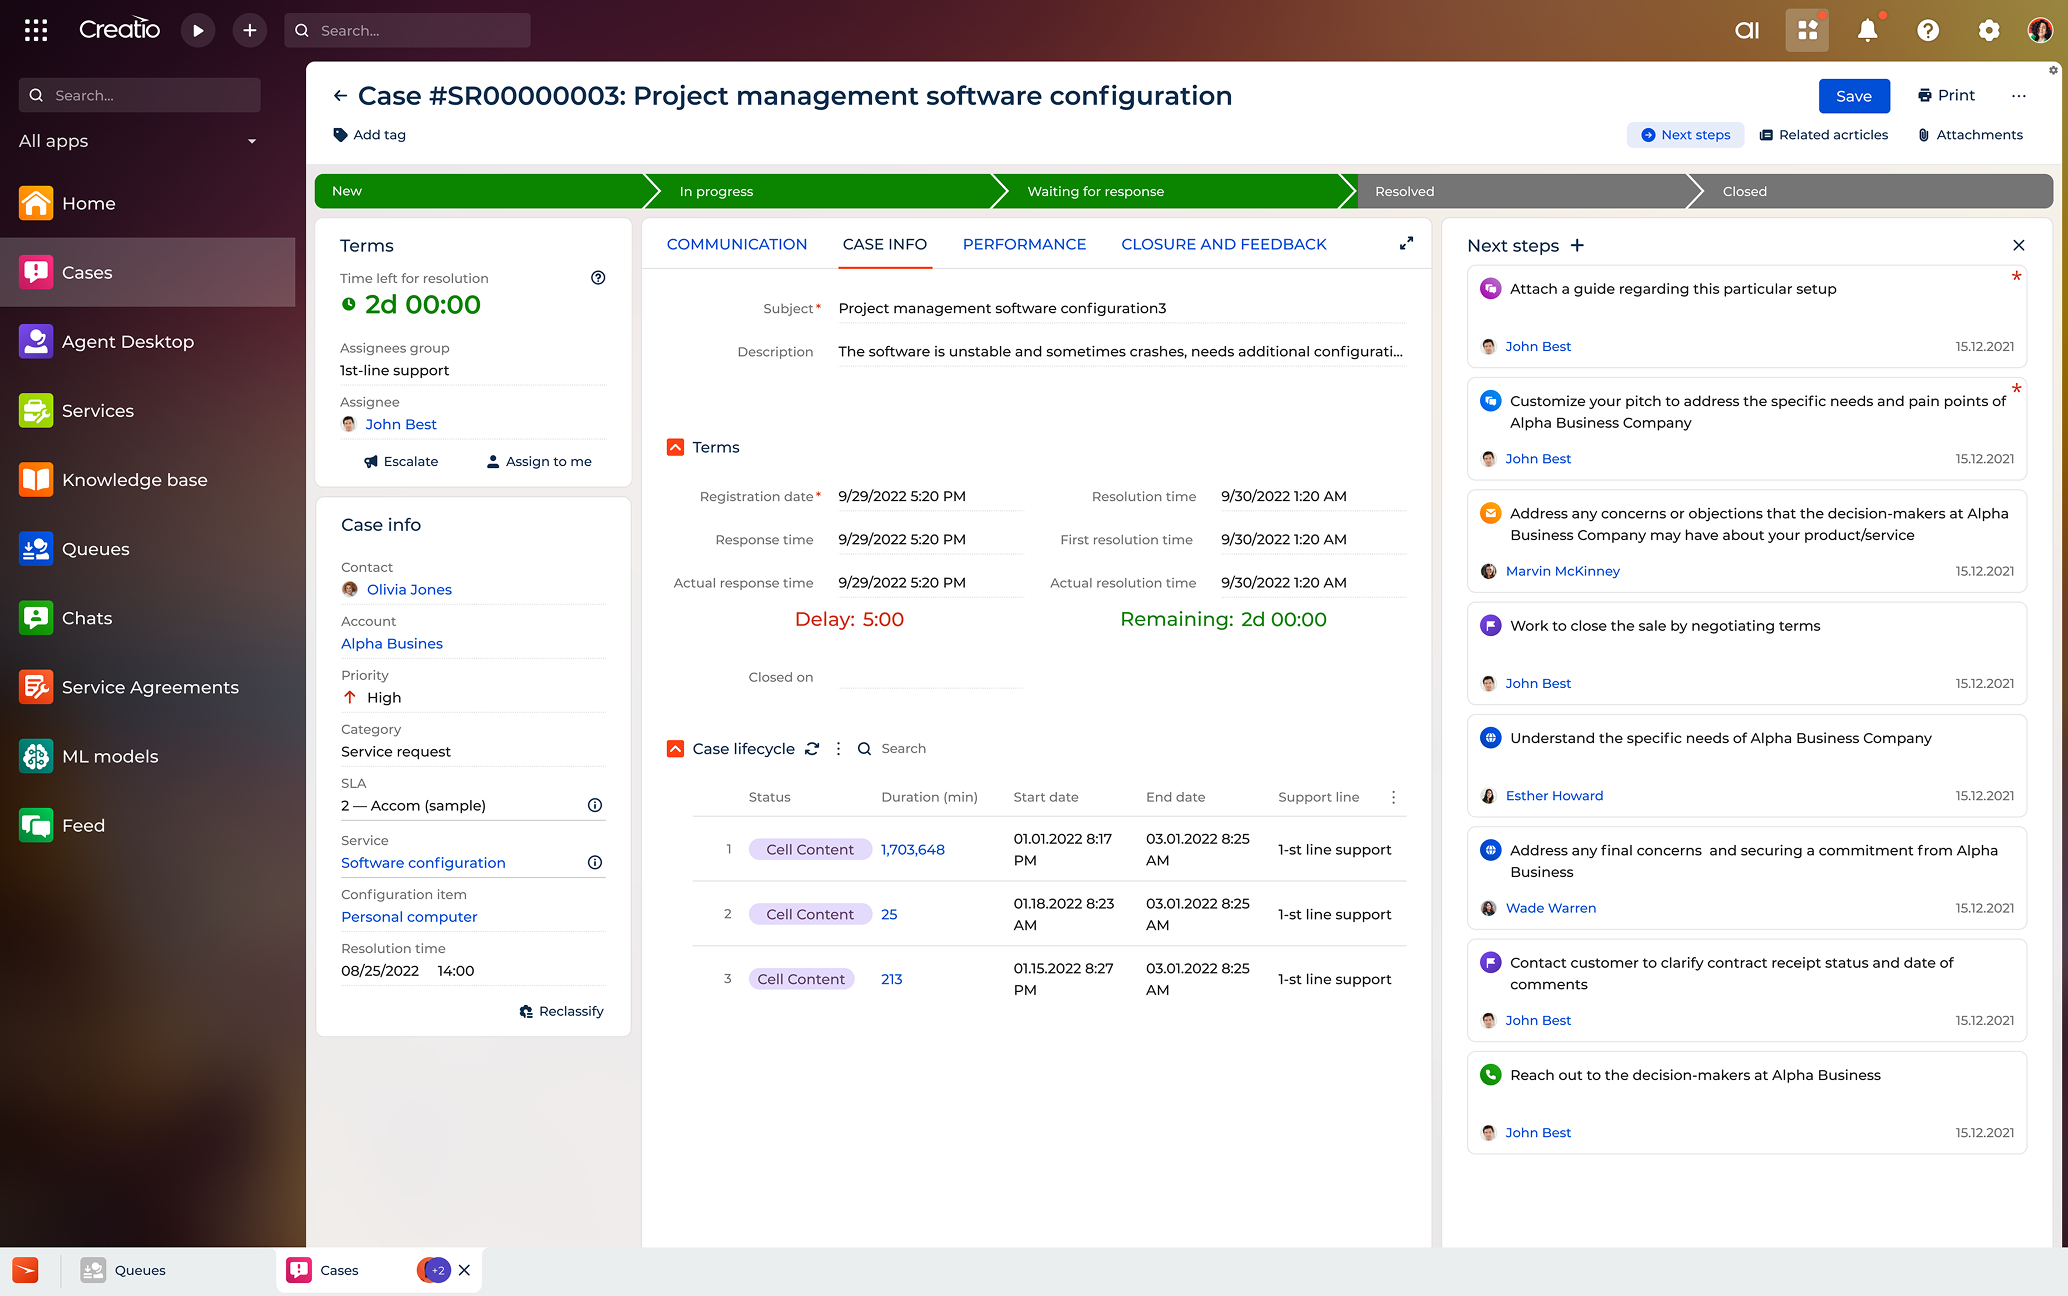Expand the All apps dropdown

tap(252, 141)
